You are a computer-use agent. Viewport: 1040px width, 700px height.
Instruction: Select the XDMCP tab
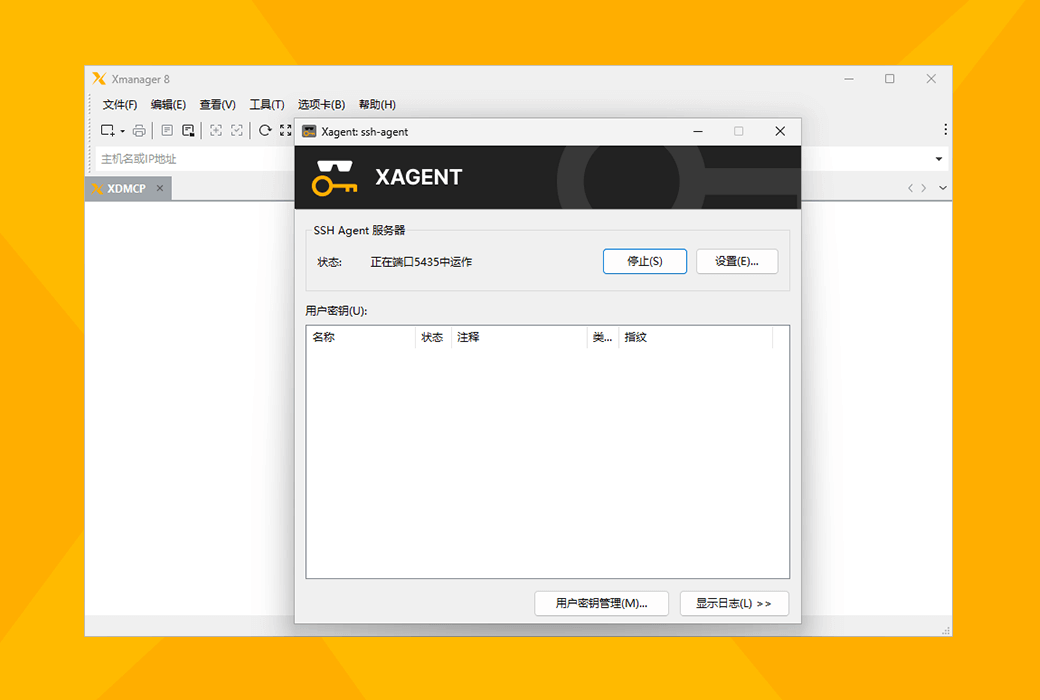point(126,188)
